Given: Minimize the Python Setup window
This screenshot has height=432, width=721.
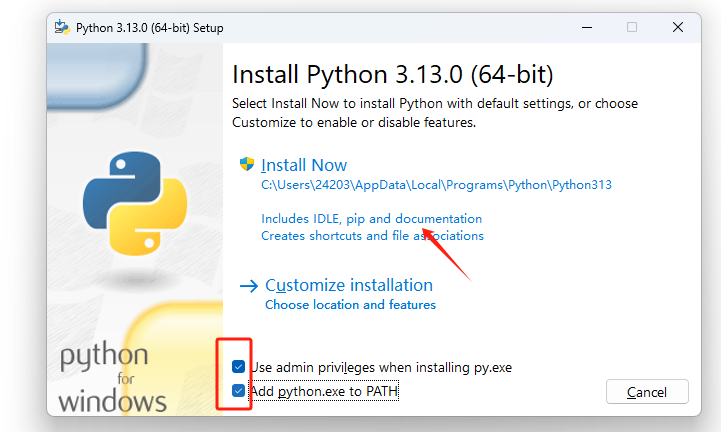Looking at the screenshot, I should click(x=587, y=27).
